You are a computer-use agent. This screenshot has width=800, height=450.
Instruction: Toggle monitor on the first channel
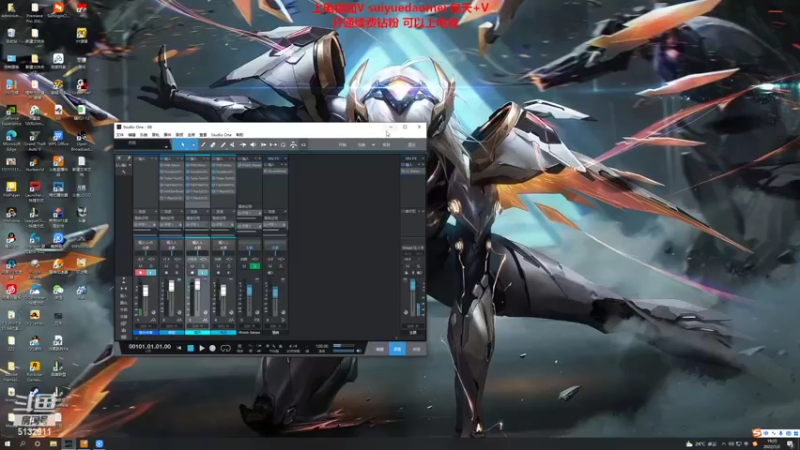151,272
